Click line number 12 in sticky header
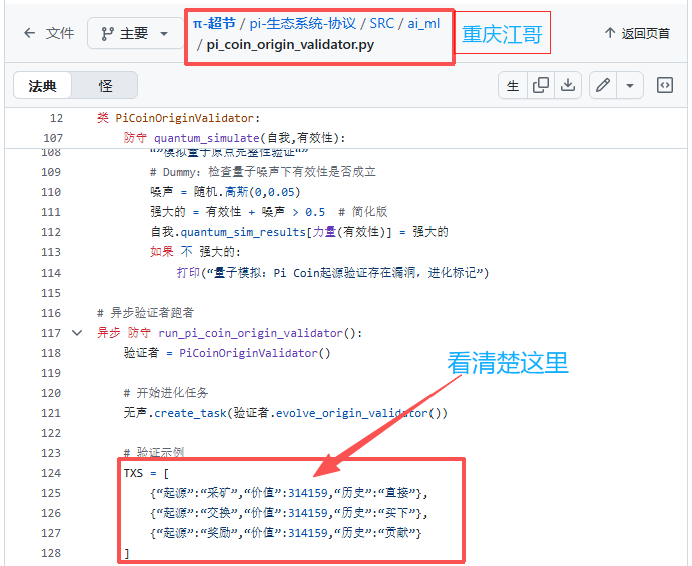 [x=56, y=118]
